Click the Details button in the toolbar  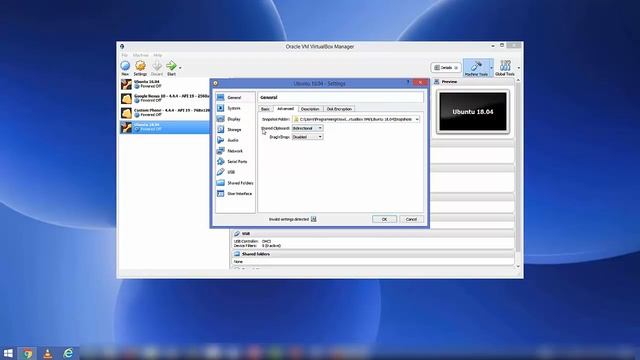tap(446, 68)
